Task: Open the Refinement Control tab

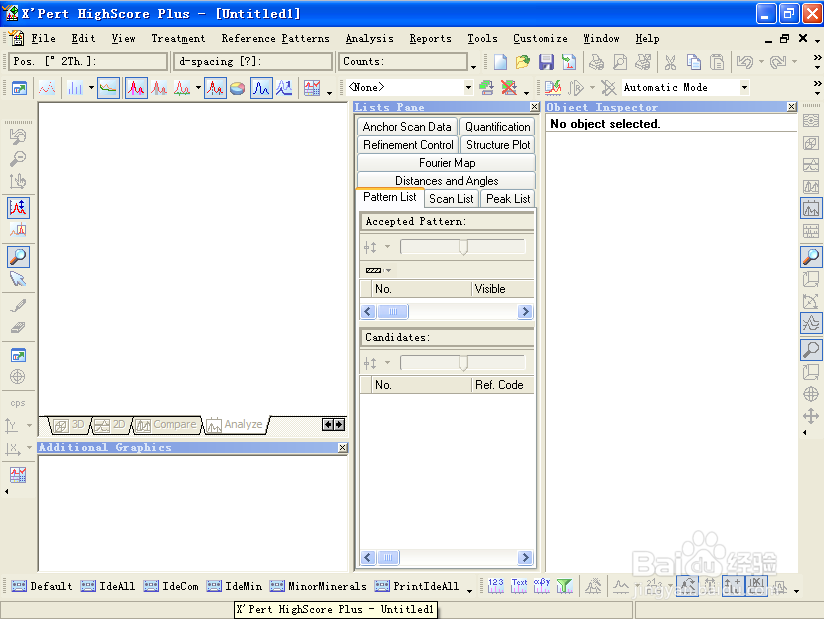Action: point(408,145)
